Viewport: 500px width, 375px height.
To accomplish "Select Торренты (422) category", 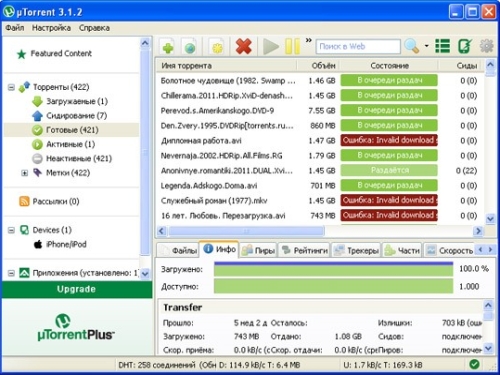I will pyautogui.click(x=61, y=87).
